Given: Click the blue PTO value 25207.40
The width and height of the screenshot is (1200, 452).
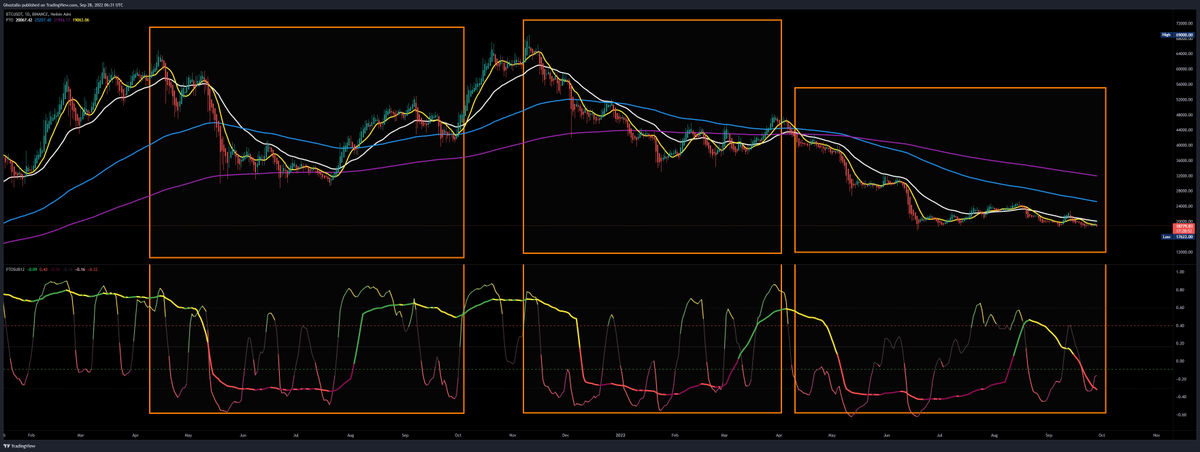Looking at the screenshot, I should click(43, 20).
